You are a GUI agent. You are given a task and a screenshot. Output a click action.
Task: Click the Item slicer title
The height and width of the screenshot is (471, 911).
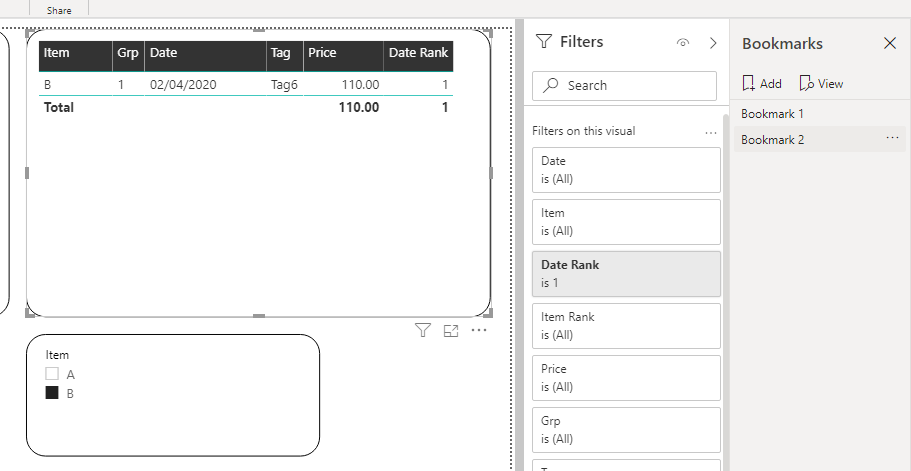tap(57, 355)
